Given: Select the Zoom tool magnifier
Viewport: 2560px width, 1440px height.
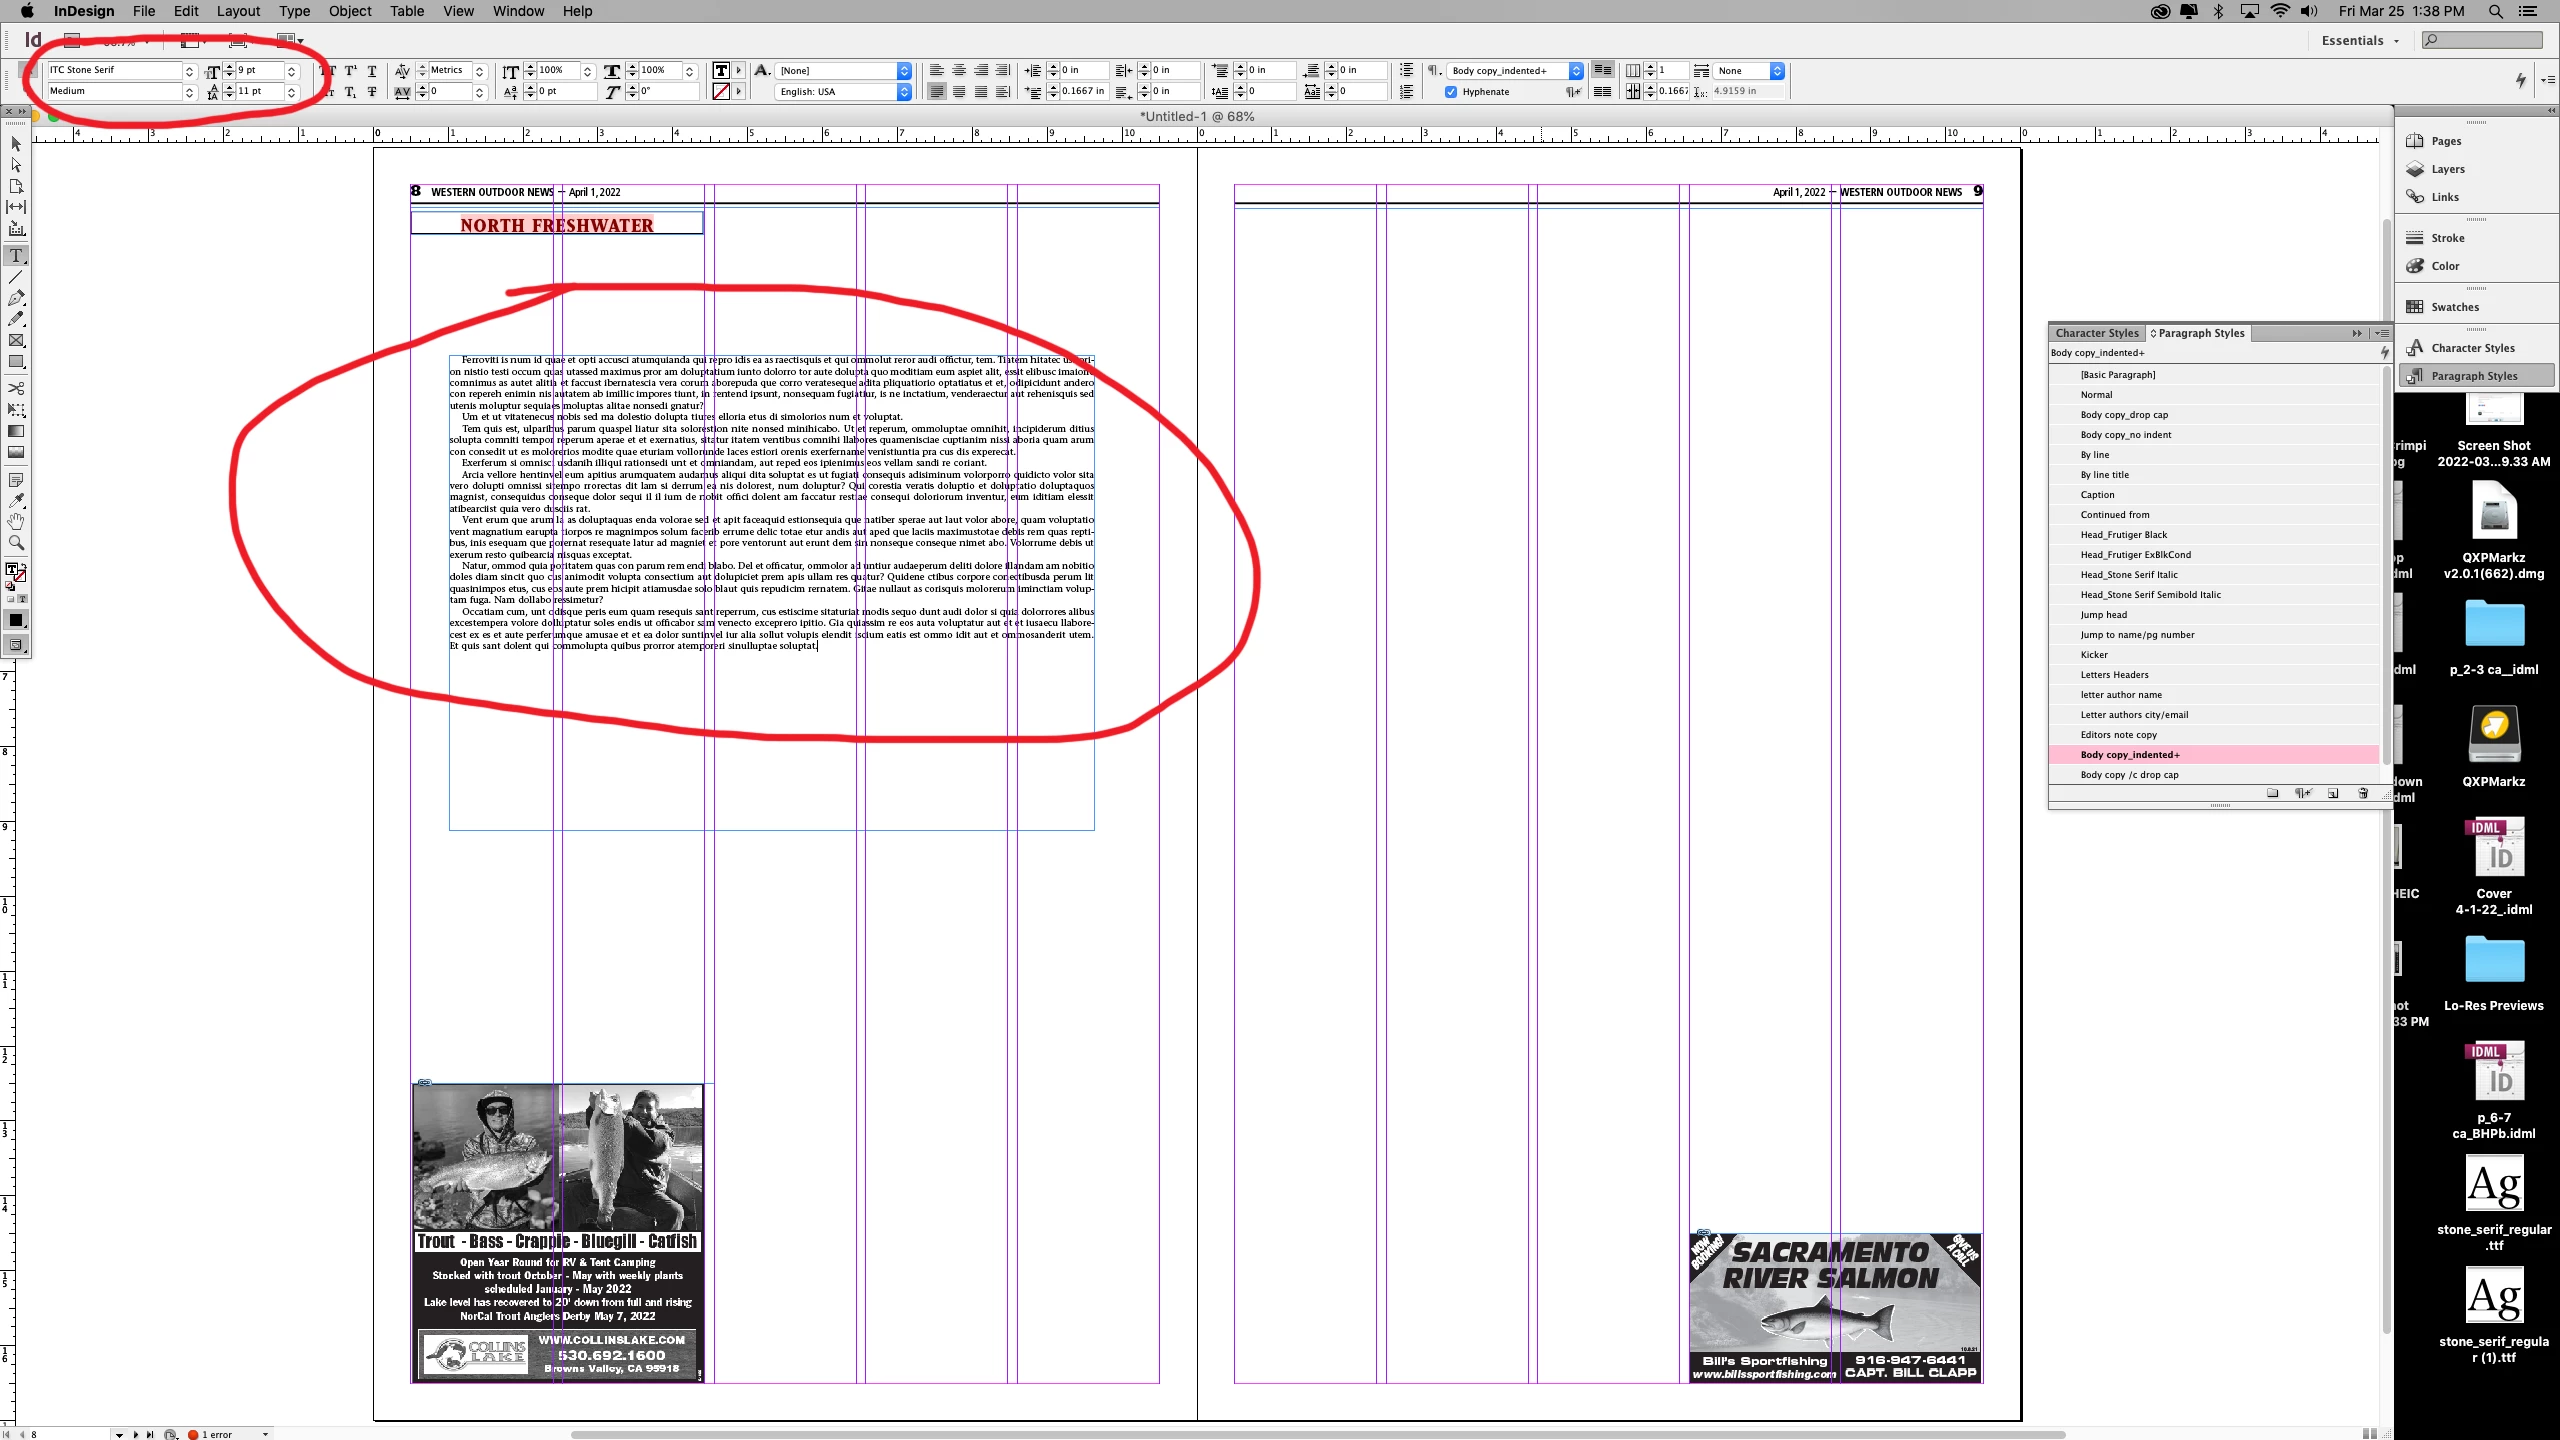Looking at the screenshot, I should click(x=16, y=543).
